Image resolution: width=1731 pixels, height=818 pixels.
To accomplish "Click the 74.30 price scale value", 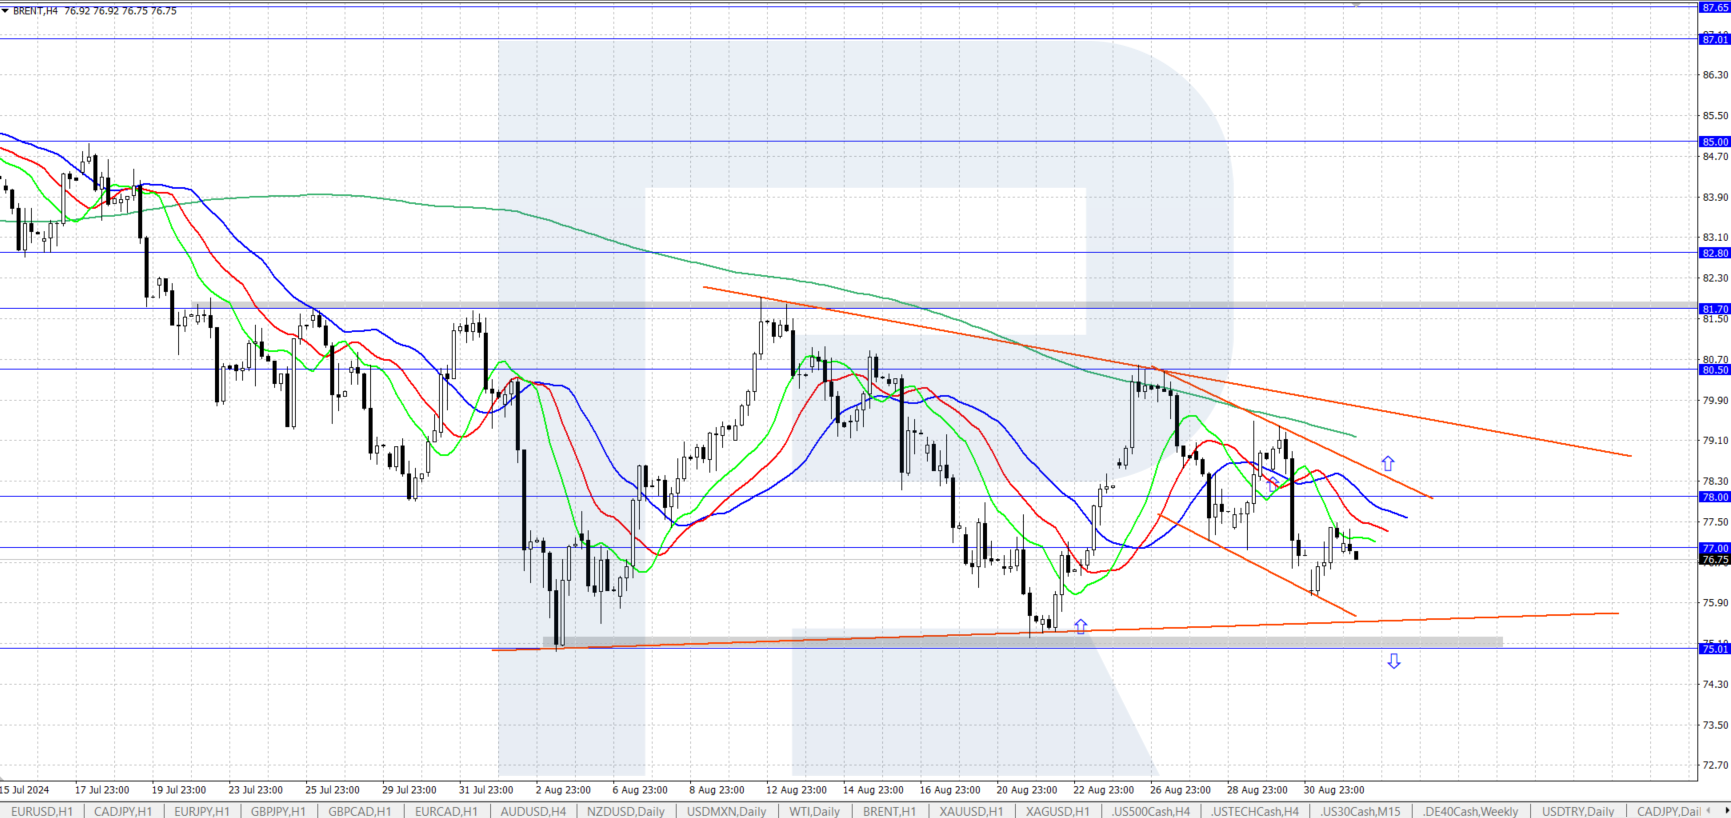I will tap(1715, 684).
